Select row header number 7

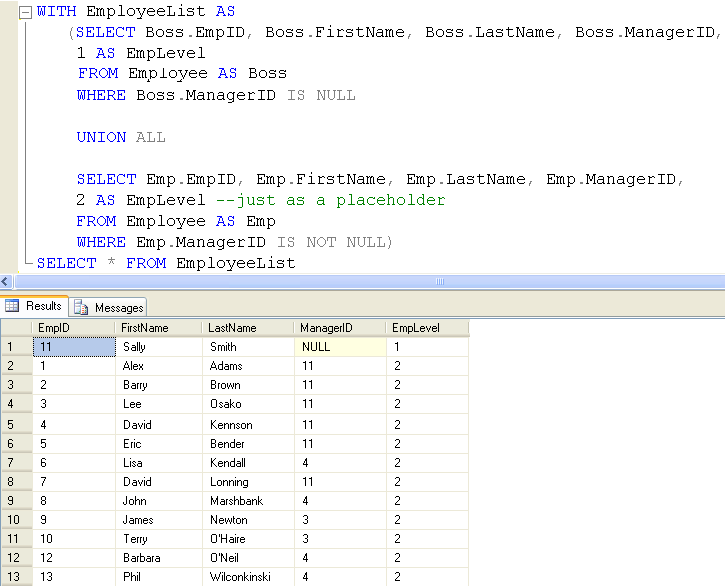(16, 463)
